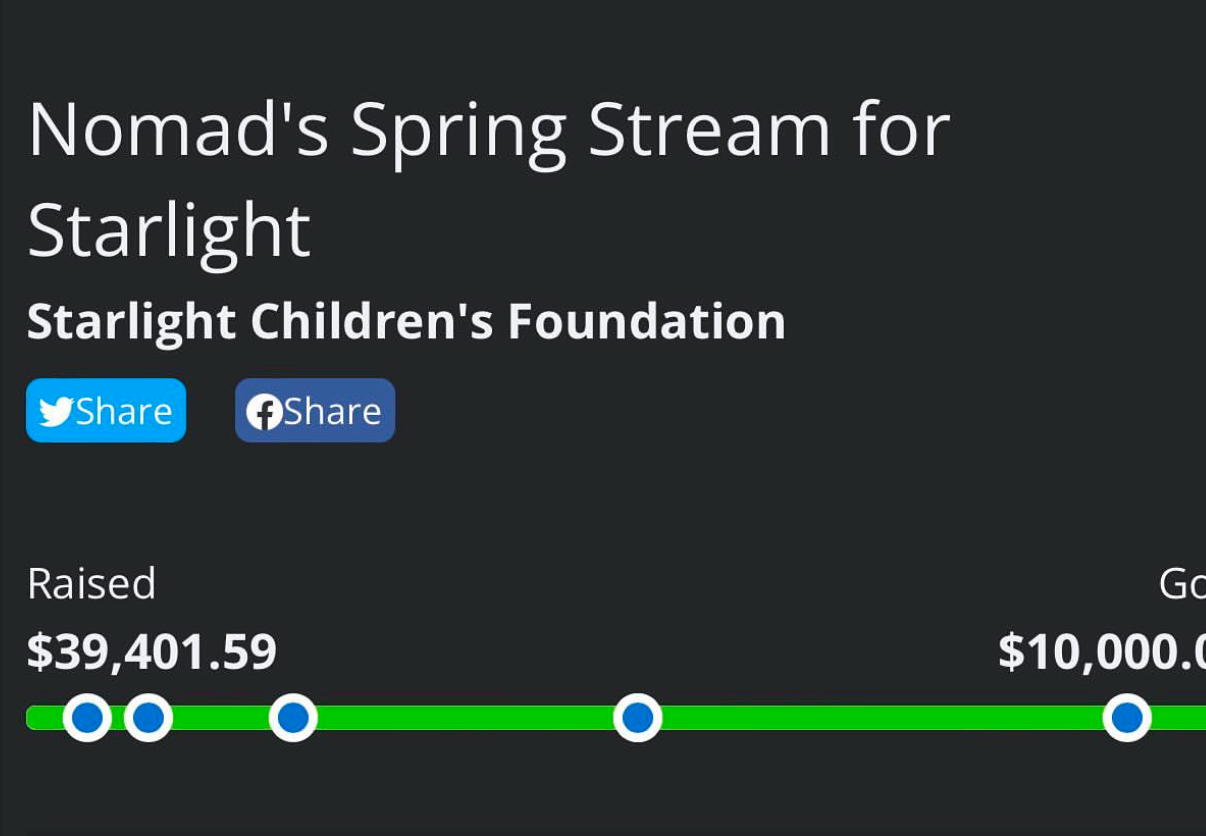Click the word "Starlight" in the heading
This screenshot has height=836, width=1206.
click(169, 231)
